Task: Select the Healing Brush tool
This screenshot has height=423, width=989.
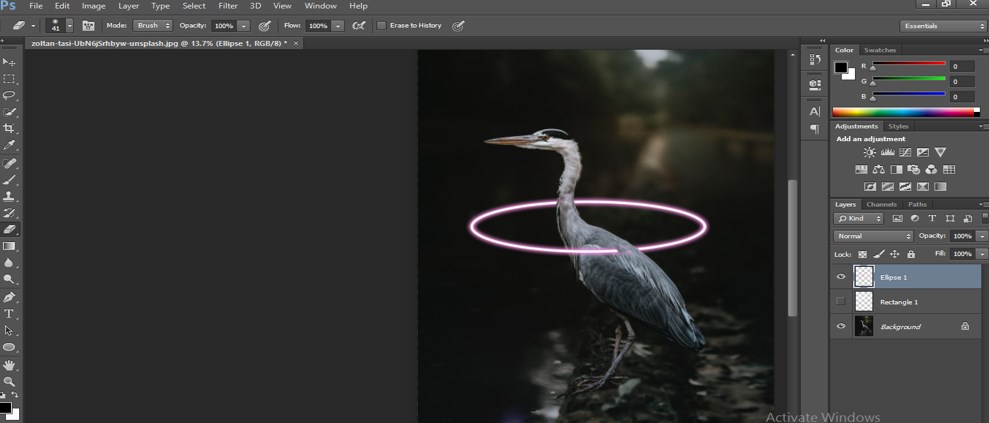Action: click(x=9, y=163)
